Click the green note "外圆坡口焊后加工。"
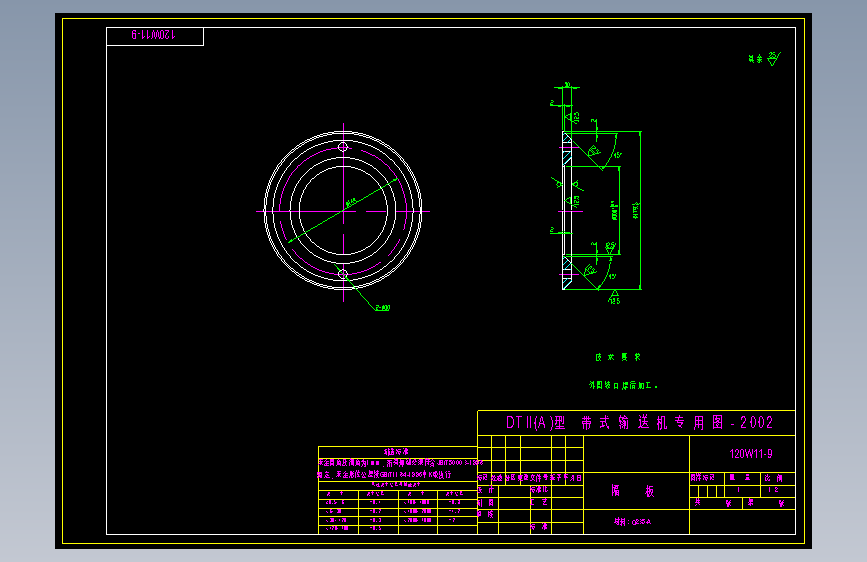Image resolution: width=867 pixels, height=562 pixels. (x=623, y=385)
